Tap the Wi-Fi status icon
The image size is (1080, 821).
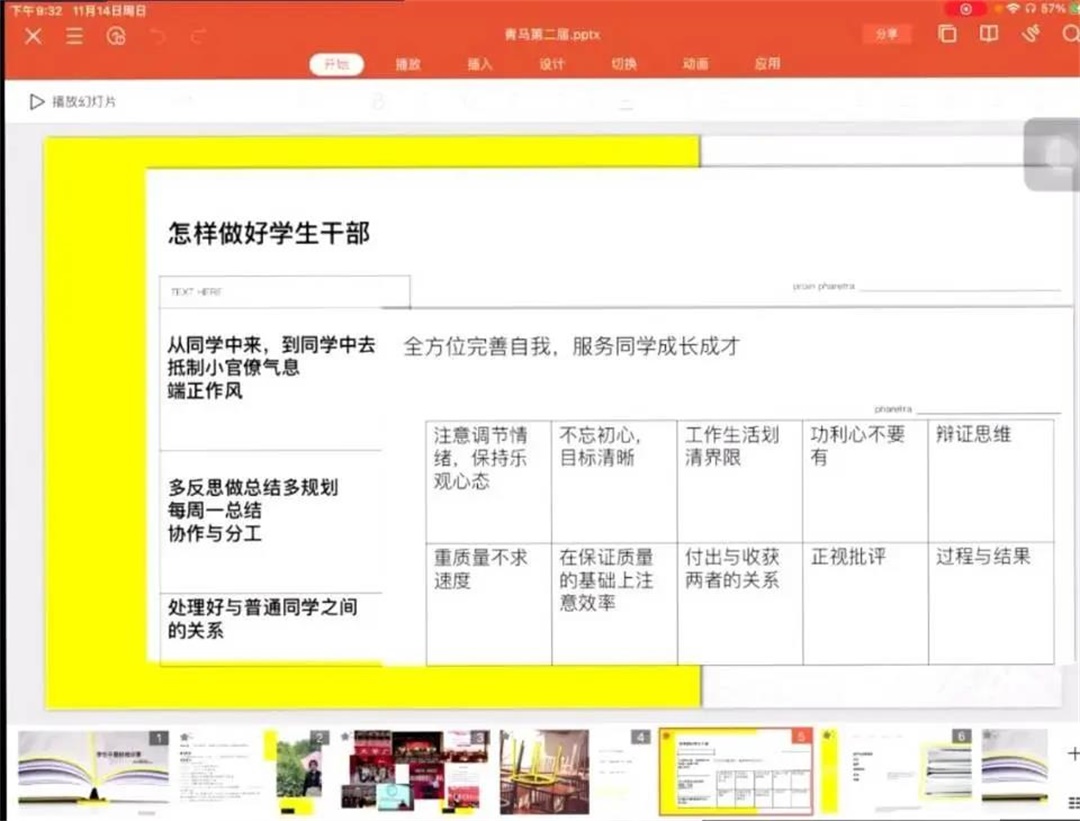1013,8
